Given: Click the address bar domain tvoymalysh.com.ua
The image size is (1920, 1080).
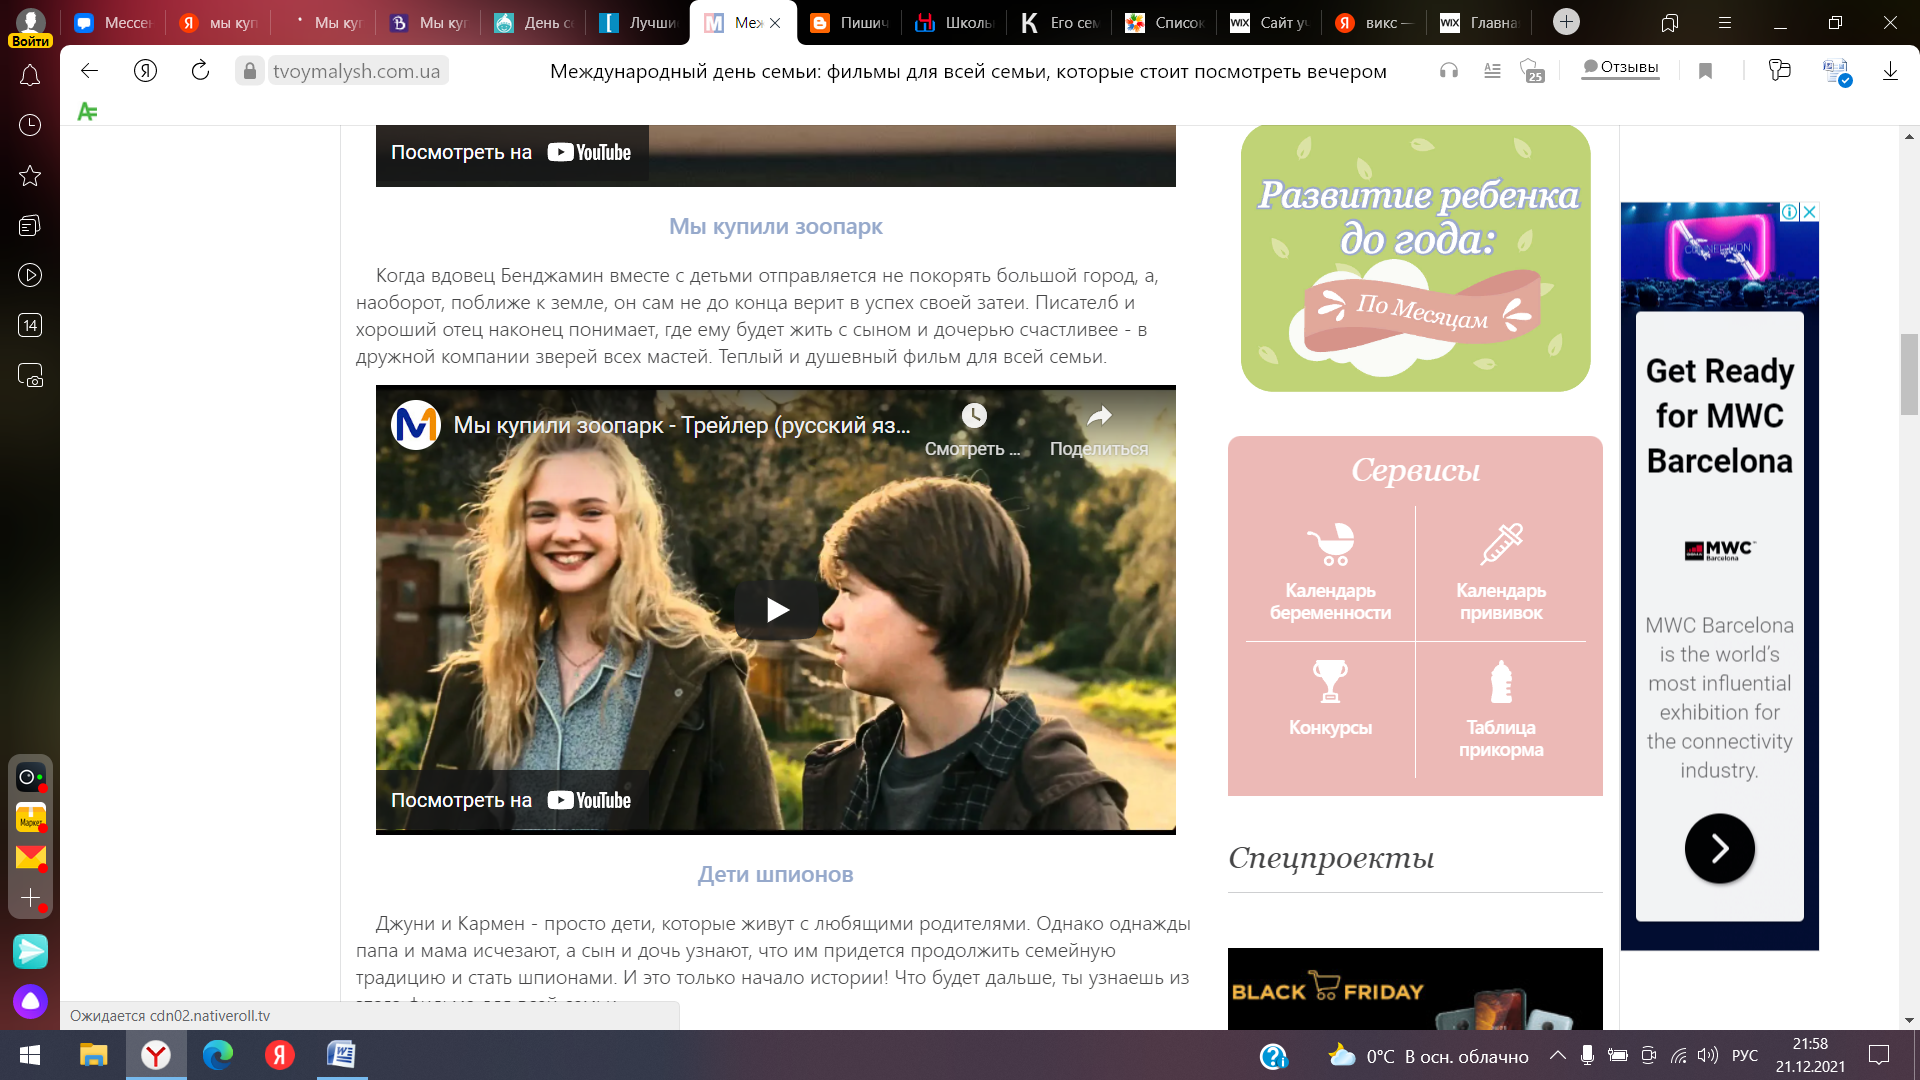Looking at the screenshot, I should (356, 71).
